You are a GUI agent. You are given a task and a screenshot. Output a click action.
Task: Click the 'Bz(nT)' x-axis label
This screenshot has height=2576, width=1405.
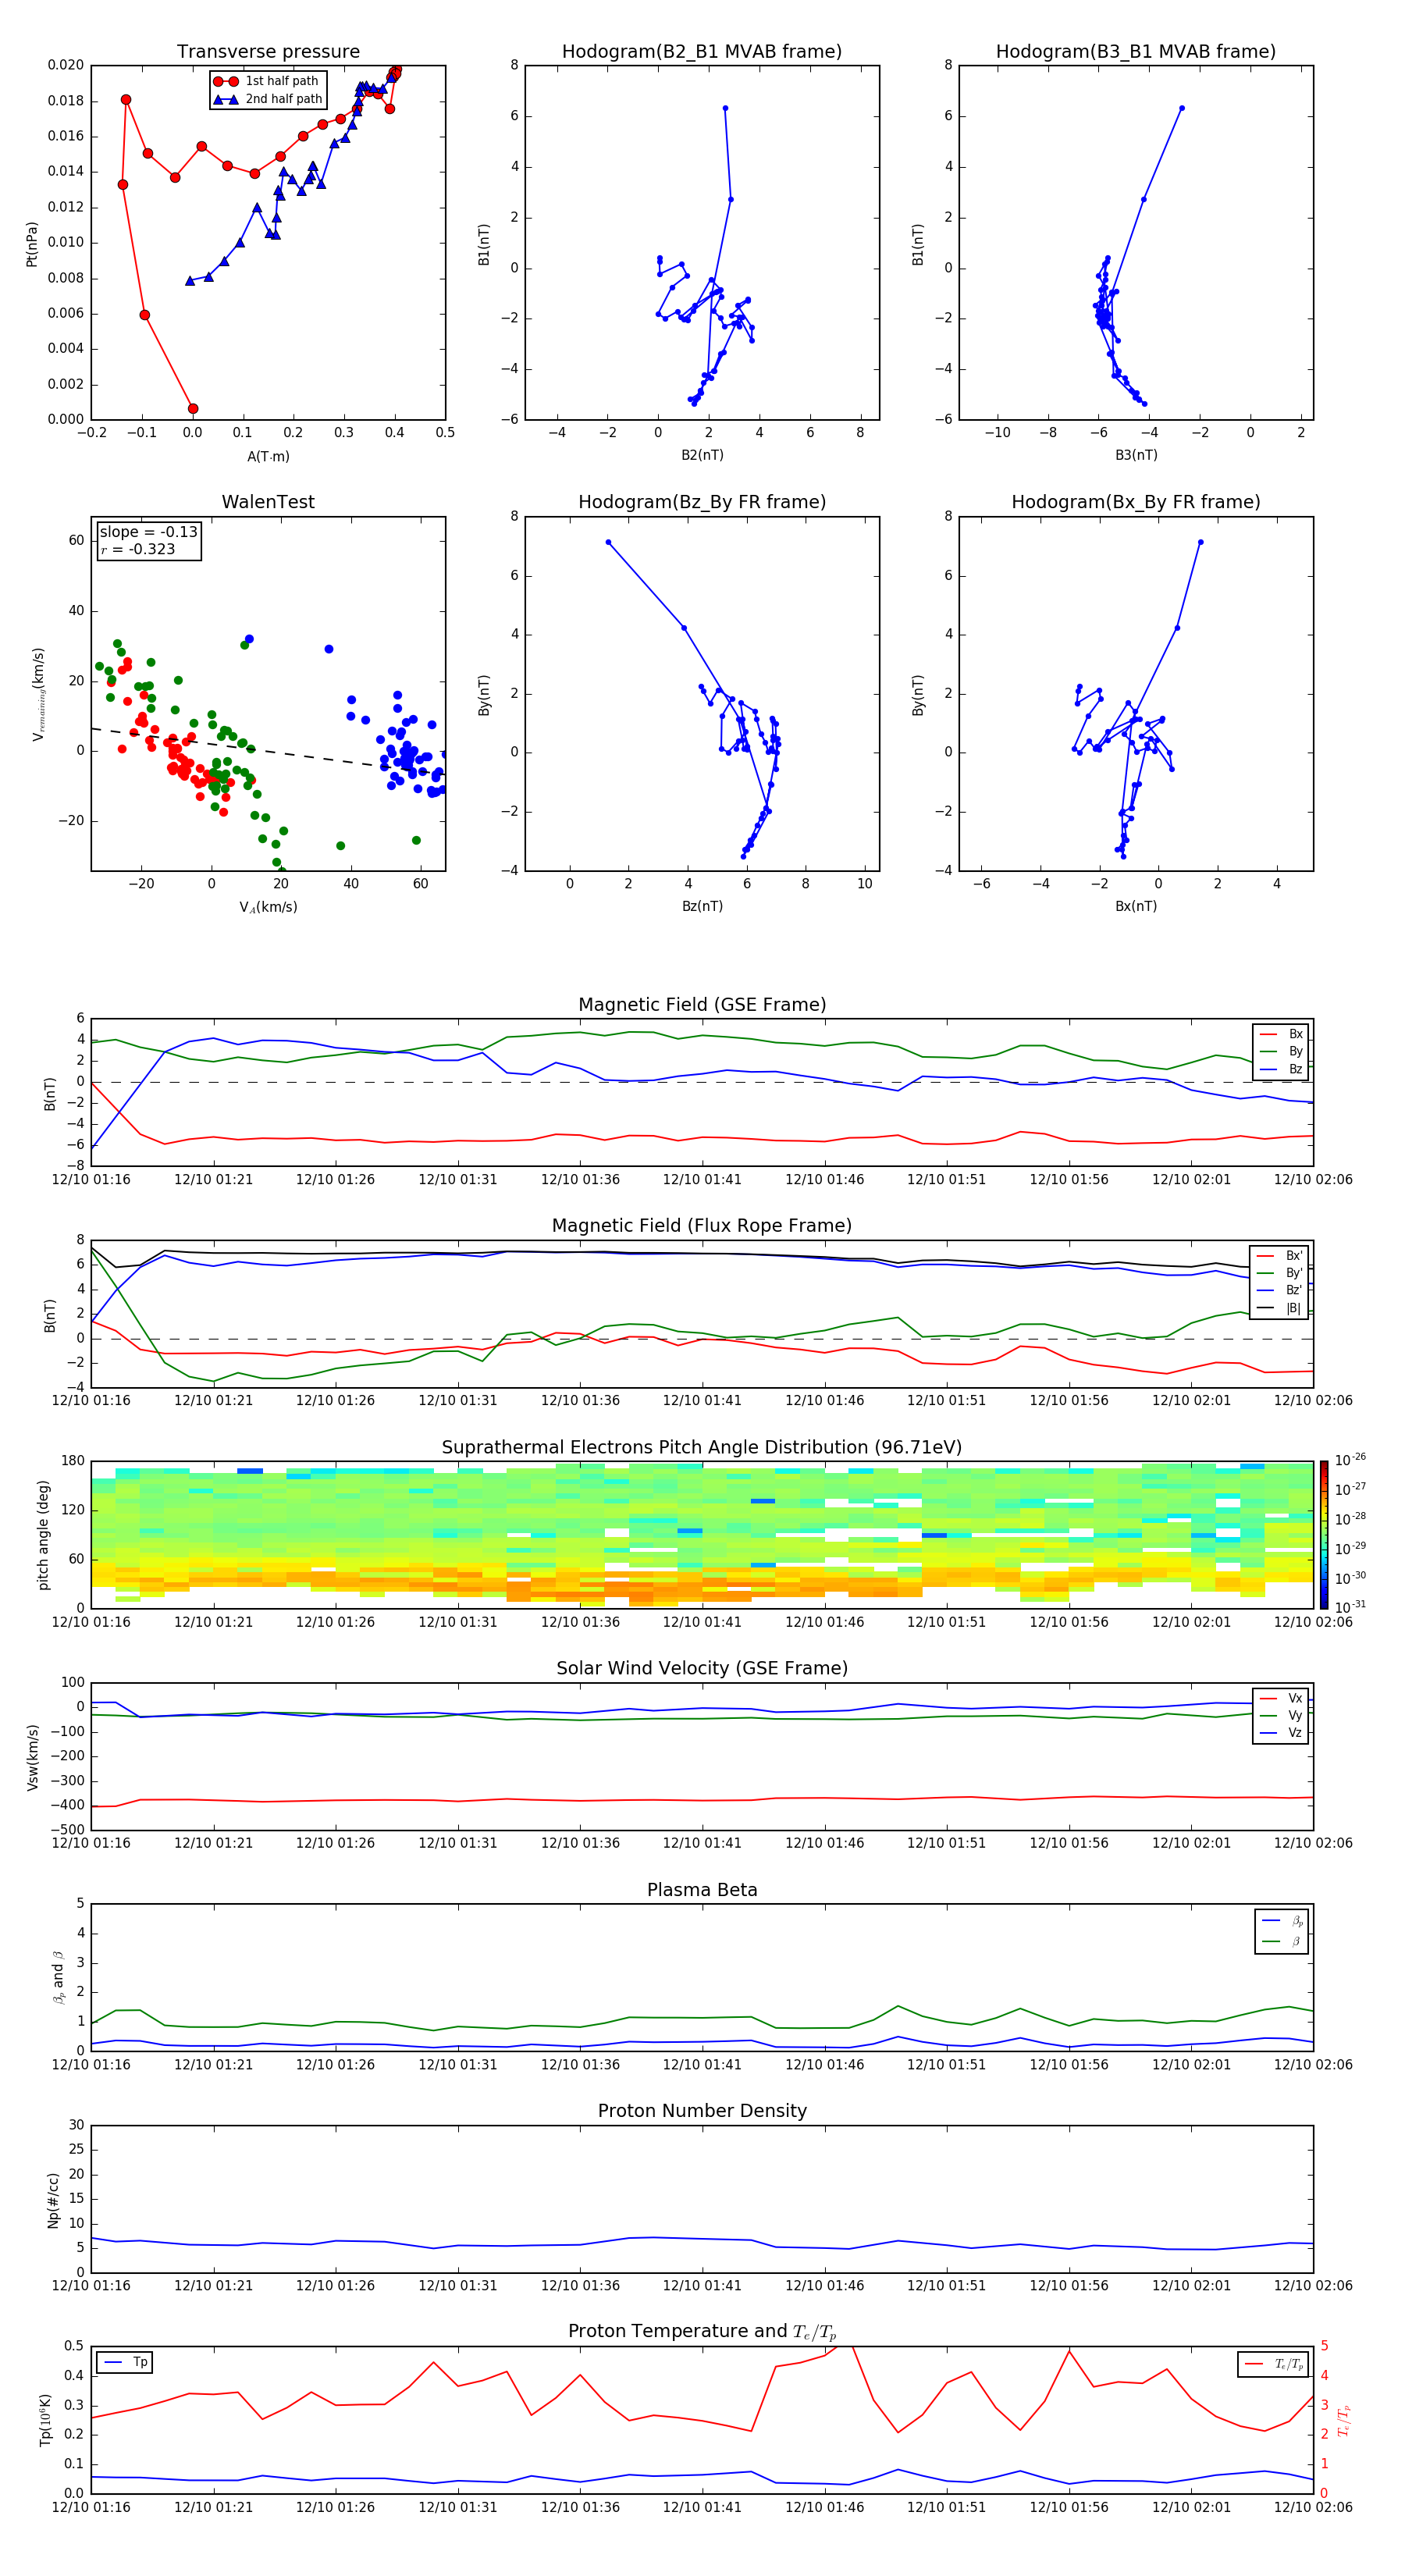coord(702,906)
